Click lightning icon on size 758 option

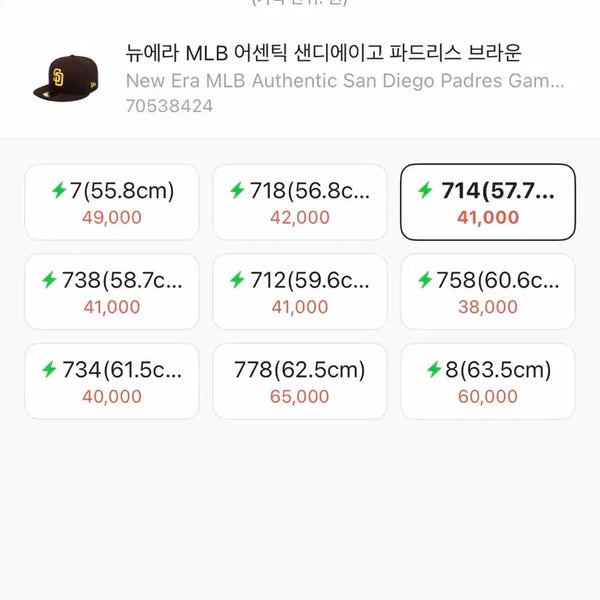pos(425,280)
